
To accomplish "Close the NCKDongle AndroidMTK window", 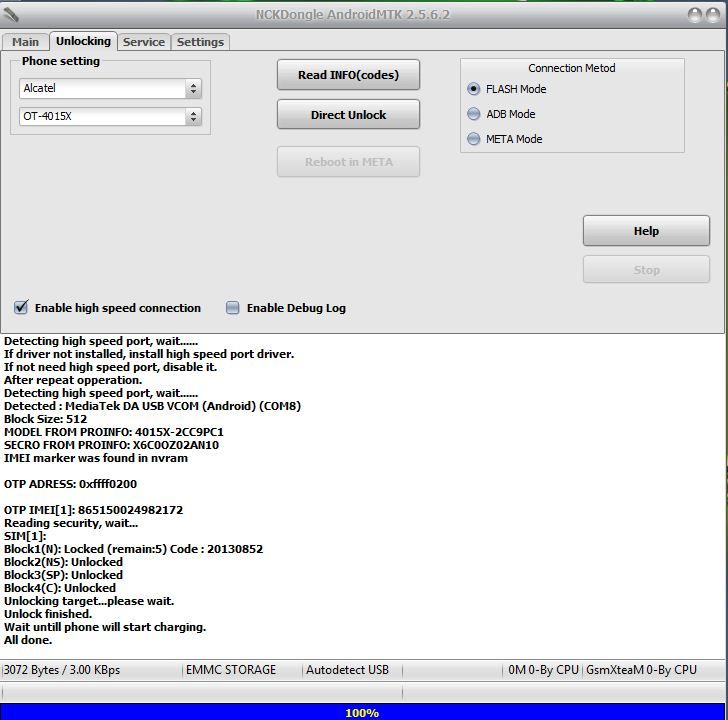I will click(714, 15).
